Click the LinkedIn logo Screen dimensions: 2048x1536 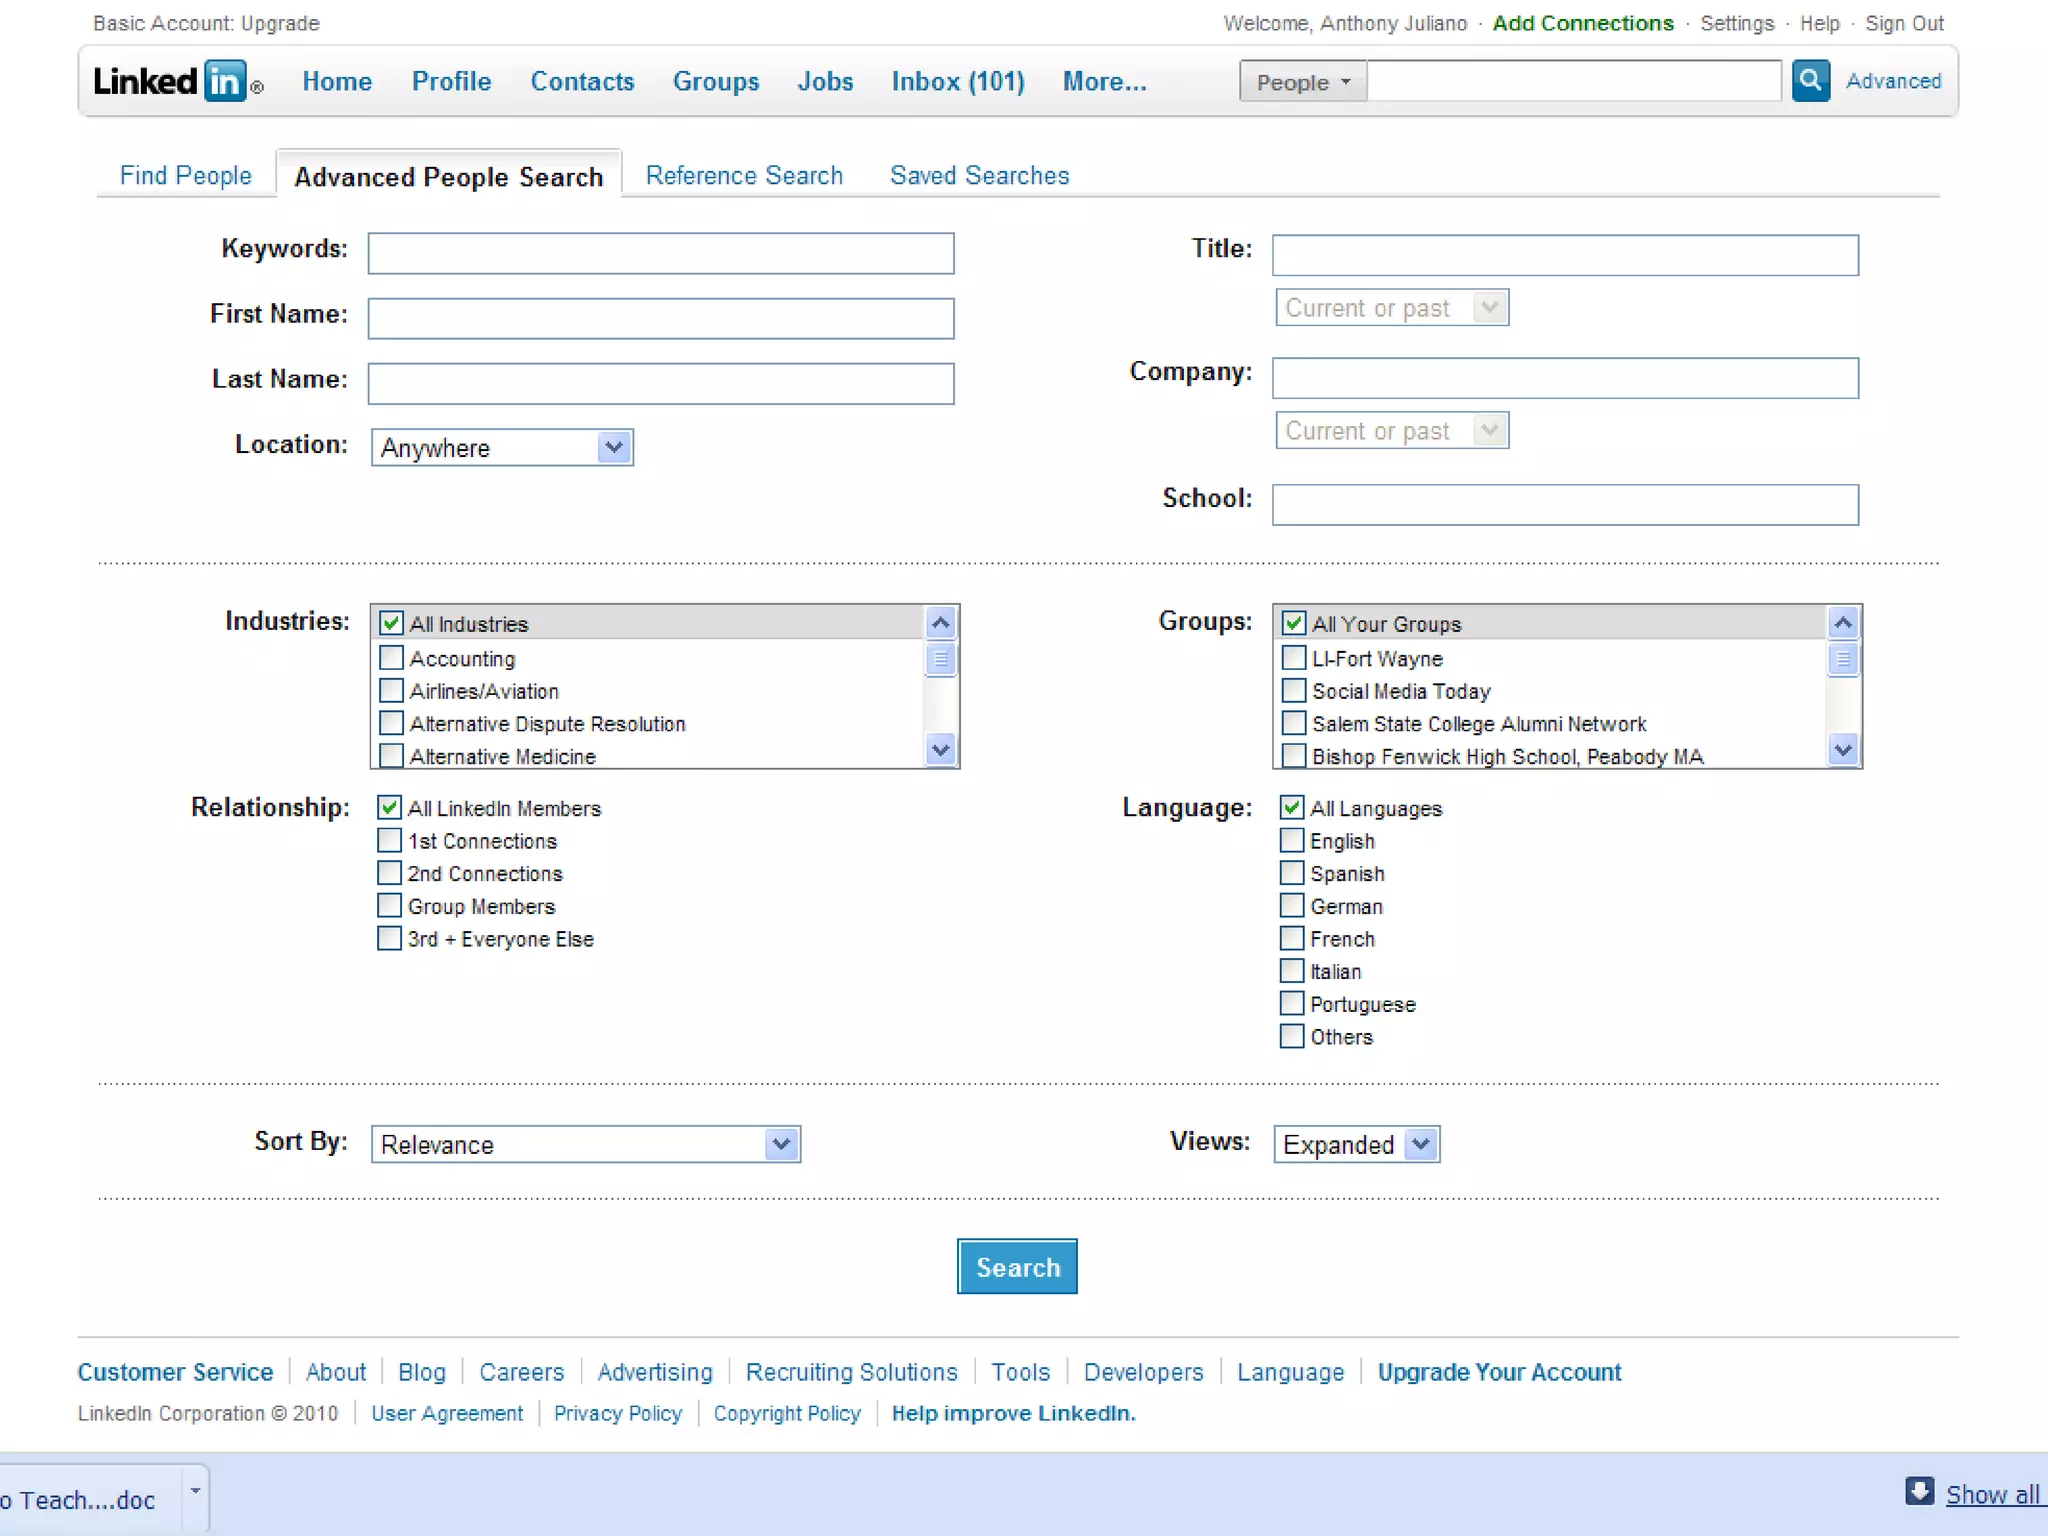pos(170,81)
